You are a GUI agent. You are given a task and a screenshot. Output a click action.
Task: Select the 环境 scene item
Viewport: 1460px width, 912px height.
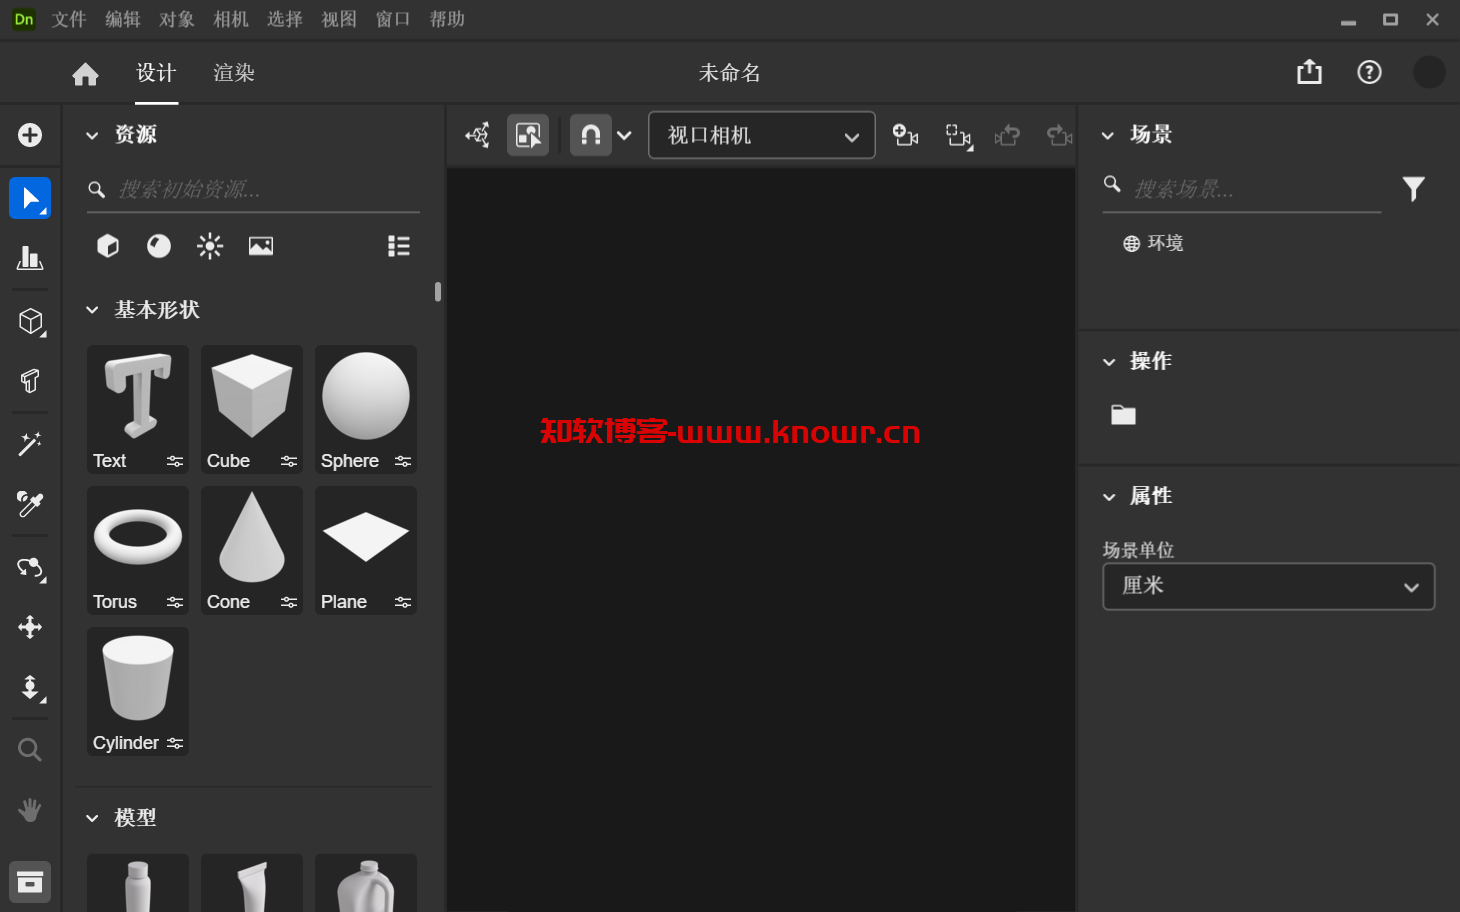(1153, 243)
